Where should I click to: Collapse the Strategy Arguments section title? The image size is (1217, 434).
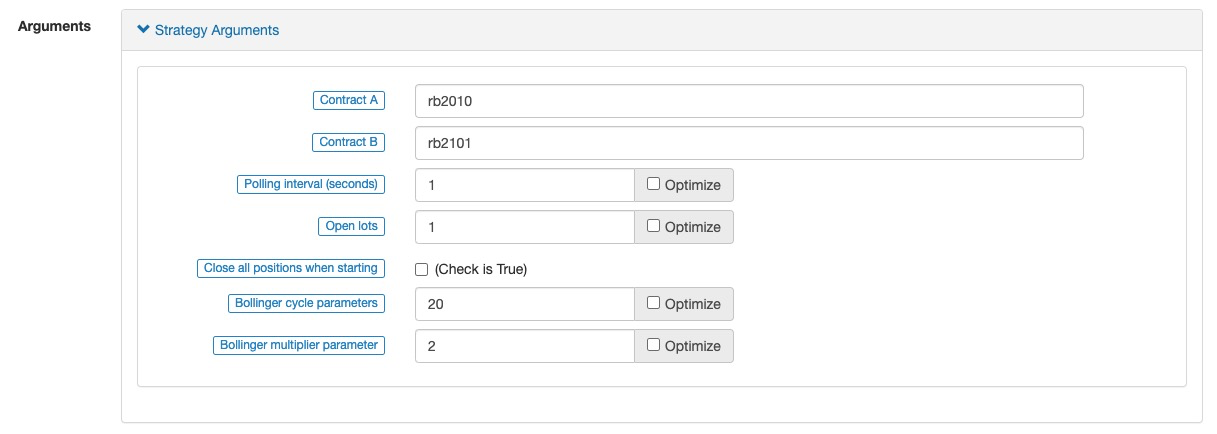216,31
